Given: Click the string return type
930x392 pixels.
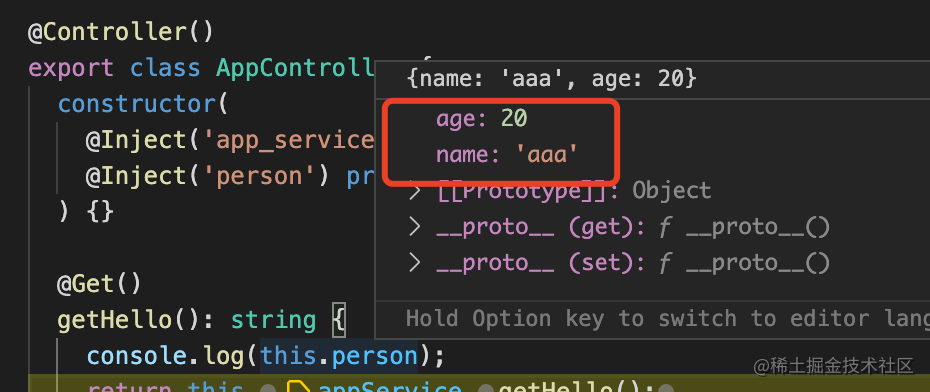Looking at the screenshot, I should point(273,321).
